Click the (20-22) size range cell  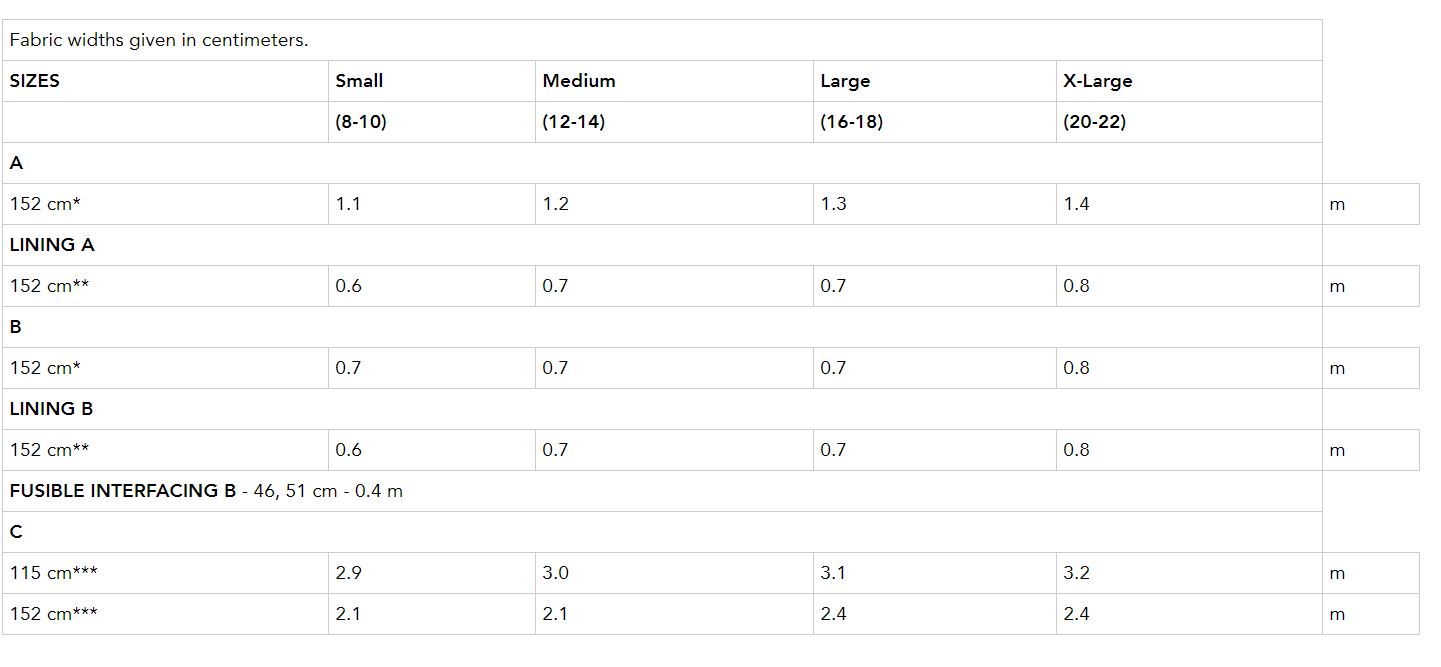[1094, 122]
